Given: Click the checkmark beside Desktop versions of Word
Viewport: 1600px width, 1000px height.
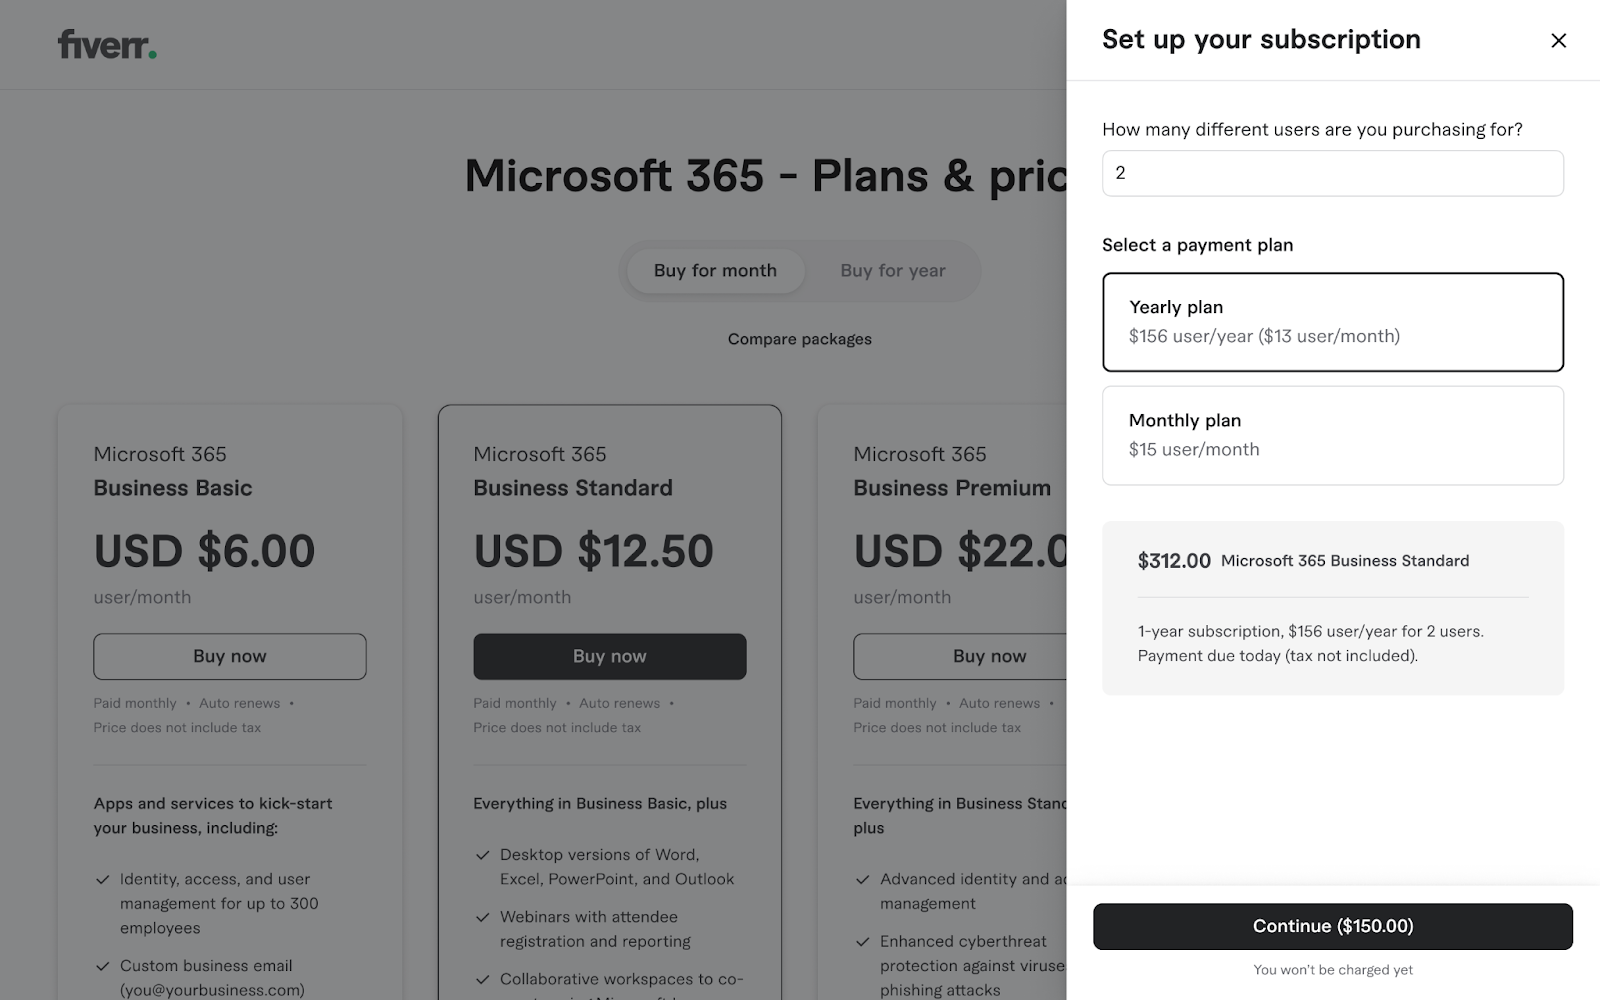Looking at the screenshot, I should coord(482,855).
